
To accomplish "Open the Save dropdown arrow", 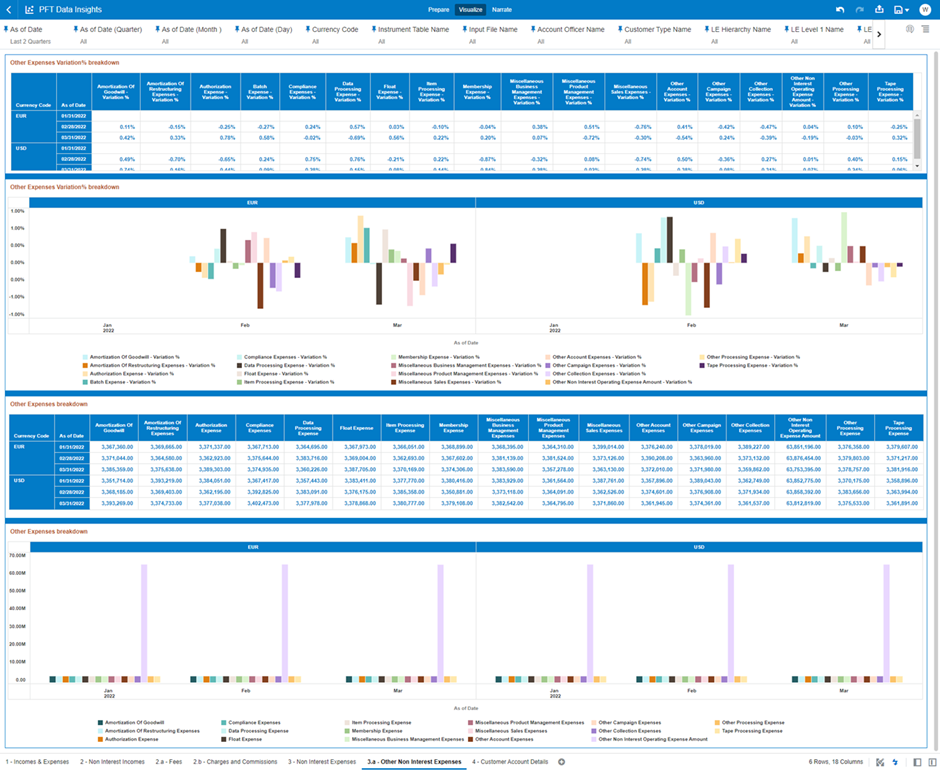I will (909, 9).
